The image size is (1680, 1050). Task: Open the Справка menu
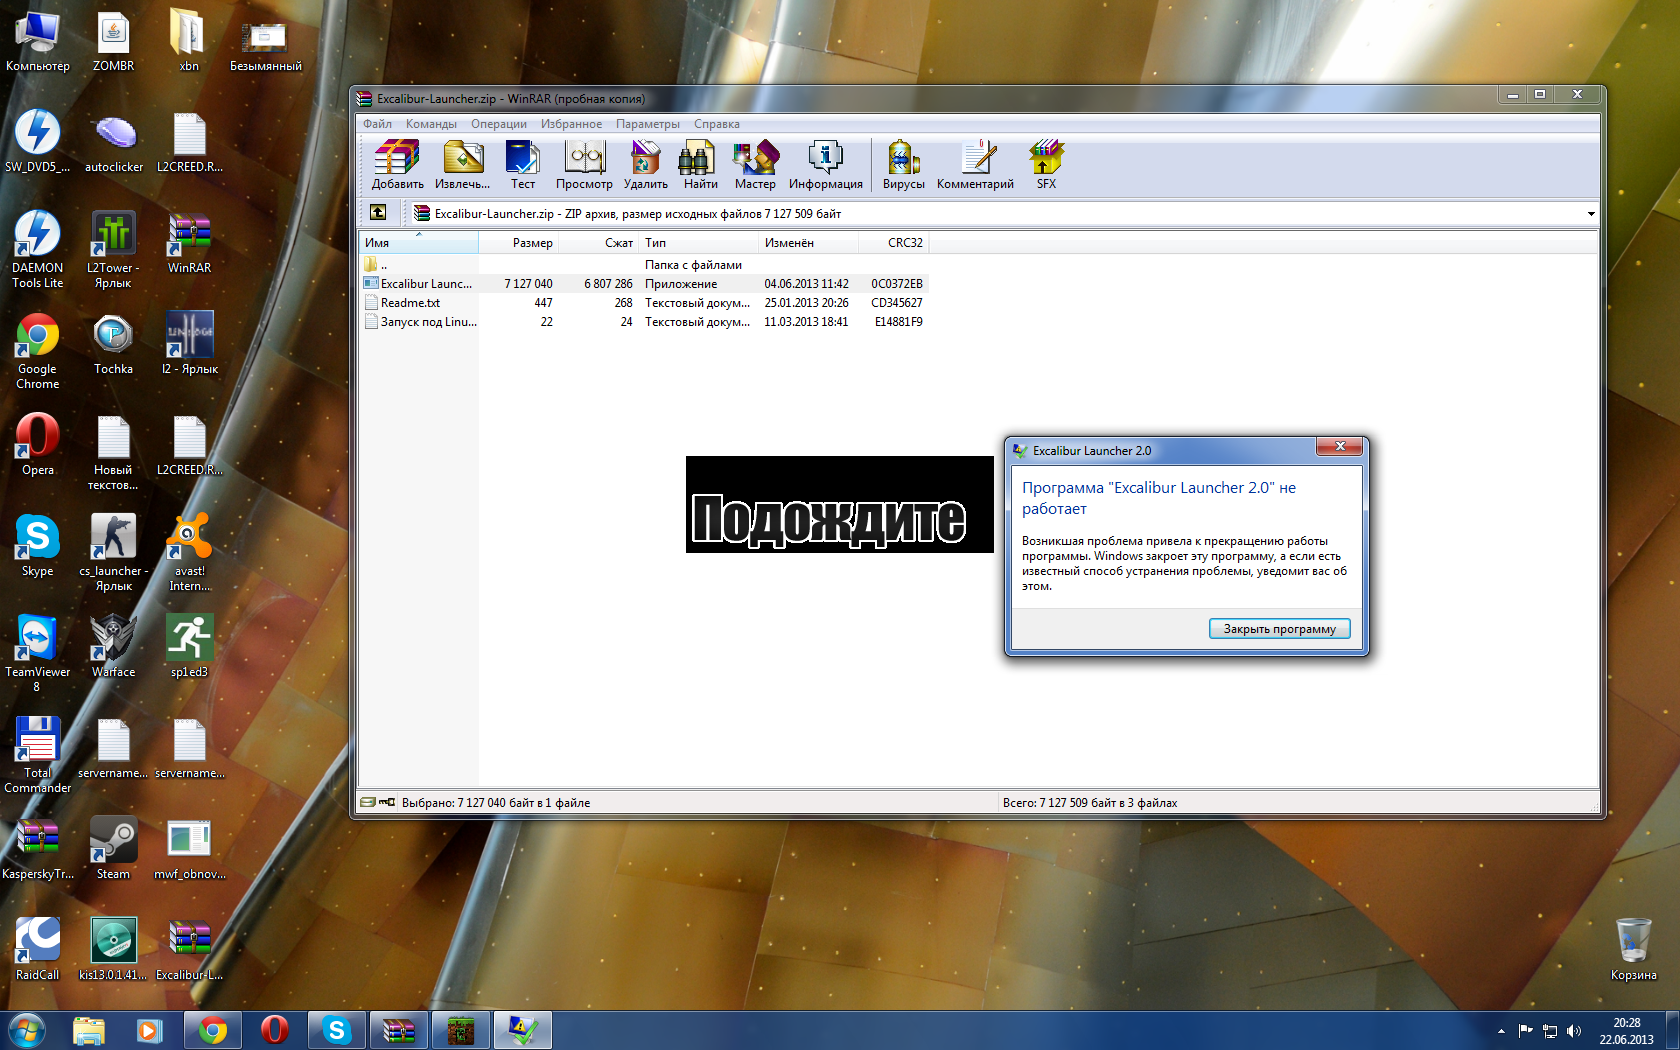pyautogui.click(x=716, y=124)
